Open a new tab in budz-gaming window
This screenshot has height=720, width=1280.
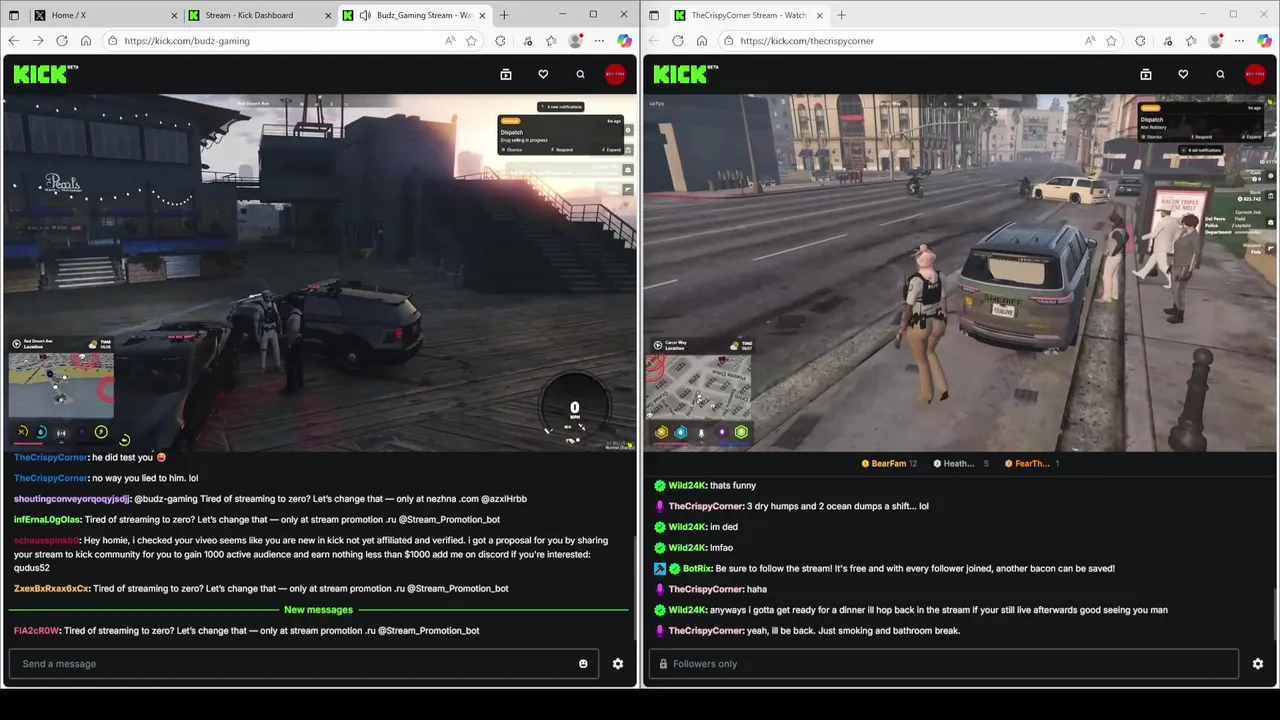click(x=504, y=15)
